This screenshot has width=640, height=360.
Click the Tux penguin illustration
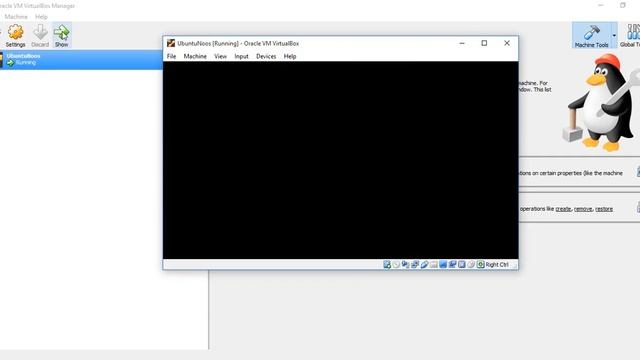point(601,102)
